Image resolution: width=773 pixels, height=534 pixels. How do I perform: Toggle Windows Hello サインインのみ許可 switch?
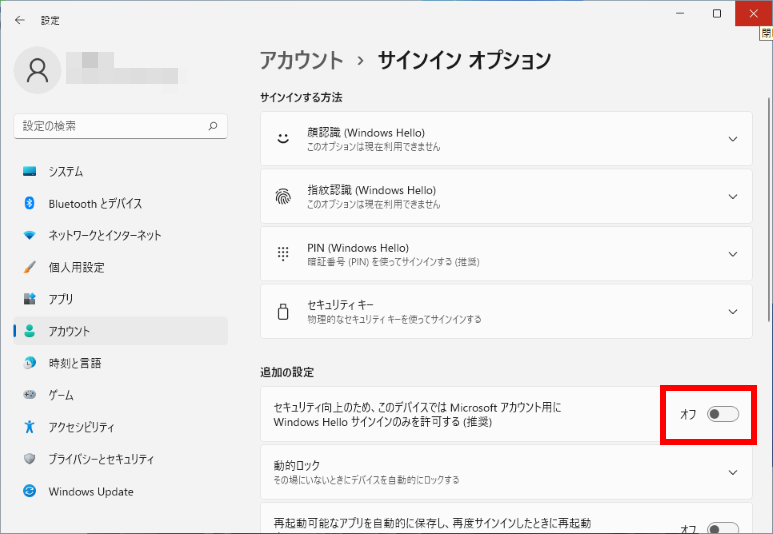tap(723, 414)
